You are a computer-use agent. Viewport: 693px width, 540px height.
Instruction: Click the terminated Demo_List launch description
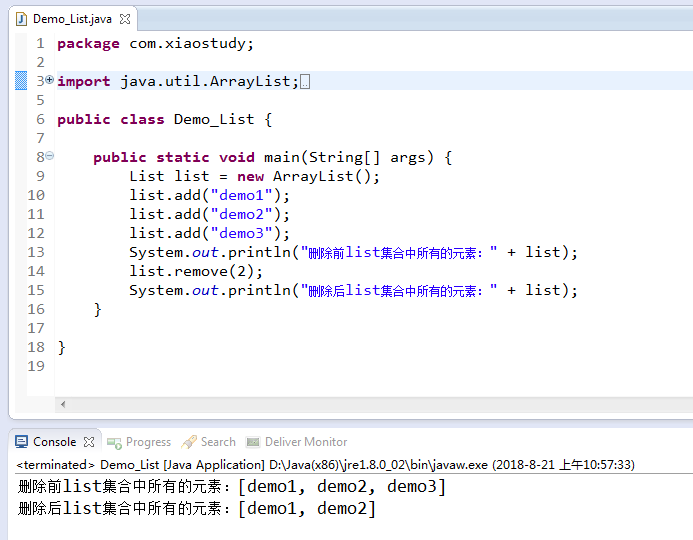[325, 465]
